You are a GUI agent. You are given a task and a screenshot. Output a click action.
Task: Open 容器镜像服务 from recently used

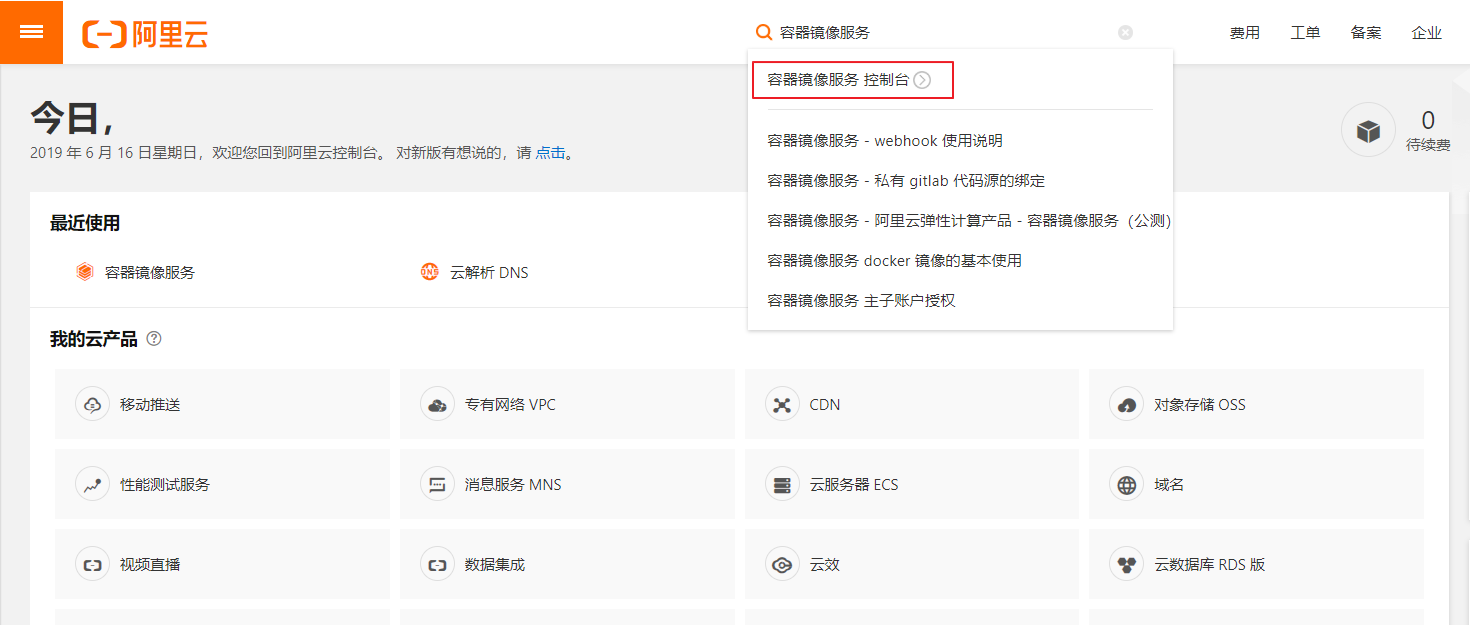(149, 272)
